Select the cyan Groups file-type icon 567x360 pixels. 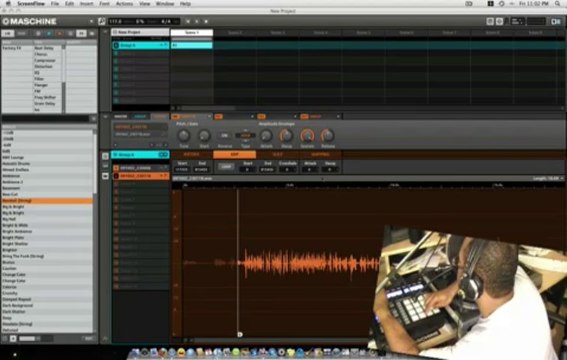(49, 34)
